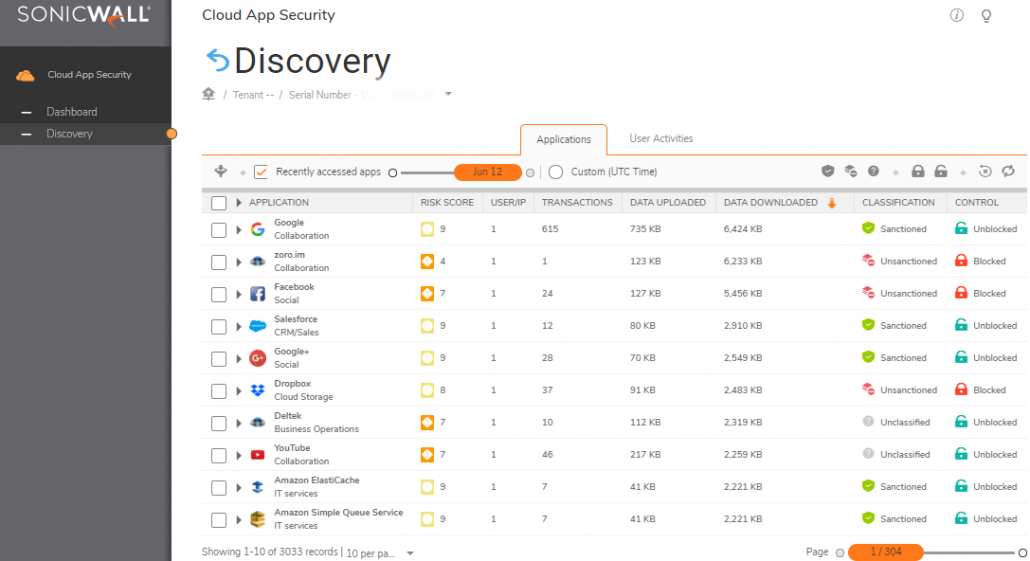This screenshot has height=561, width=1030.
Task: Click the unsanction stack icon in toolbar
Action: [851, 171]
